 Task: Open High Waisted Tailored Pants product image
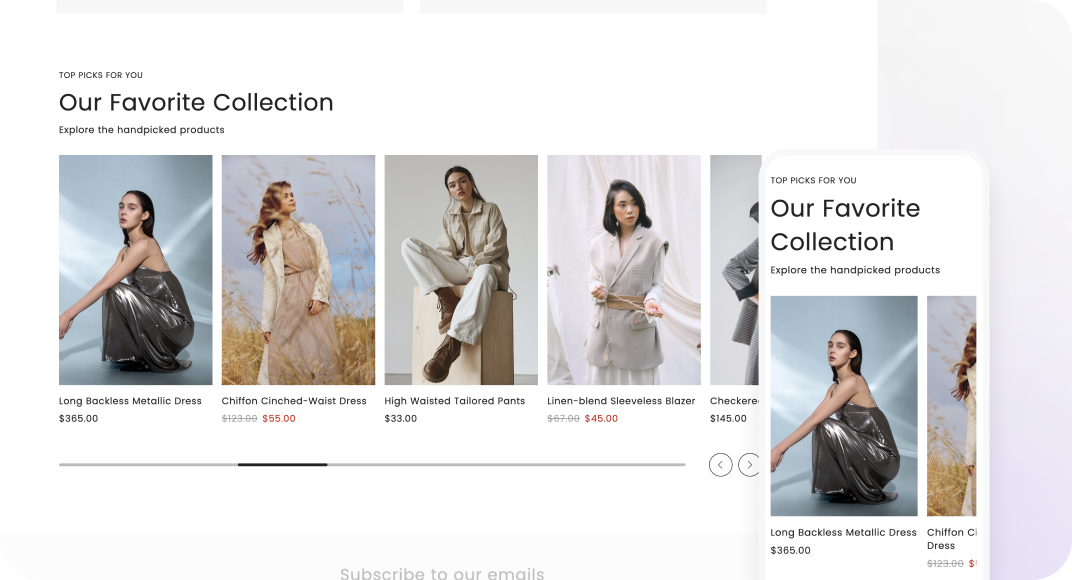(461, 269)
